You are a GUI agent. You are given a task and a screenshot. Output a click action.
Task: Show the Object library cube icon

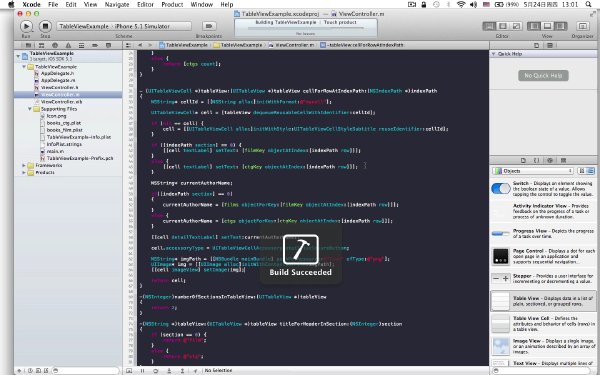pos(550,160)
